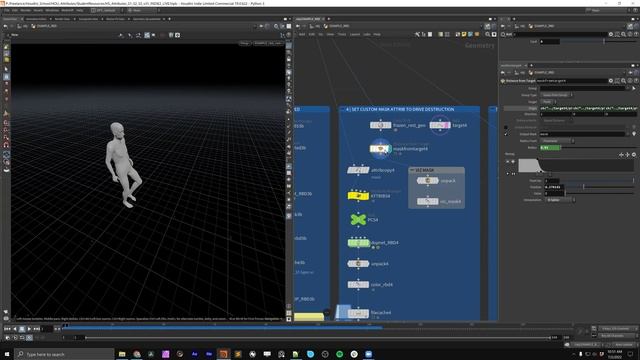Image resolution: width=640 pixels, height=360 pixels.
Task: Click the search icon in Distance from Target header
Action: (x=624, y=81)
